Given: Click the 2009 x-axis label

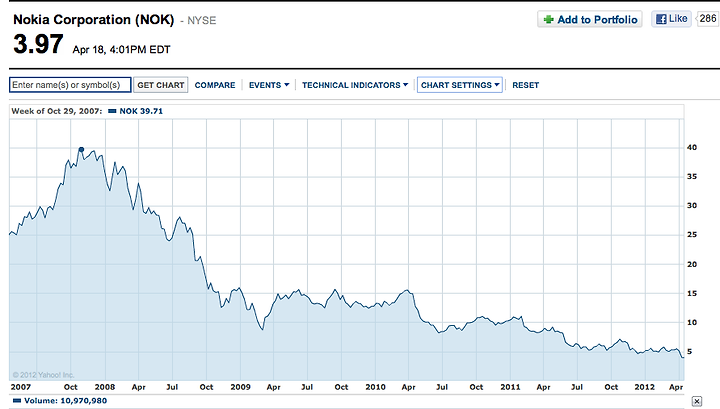Looking at the screenshot, I should 240,387.
